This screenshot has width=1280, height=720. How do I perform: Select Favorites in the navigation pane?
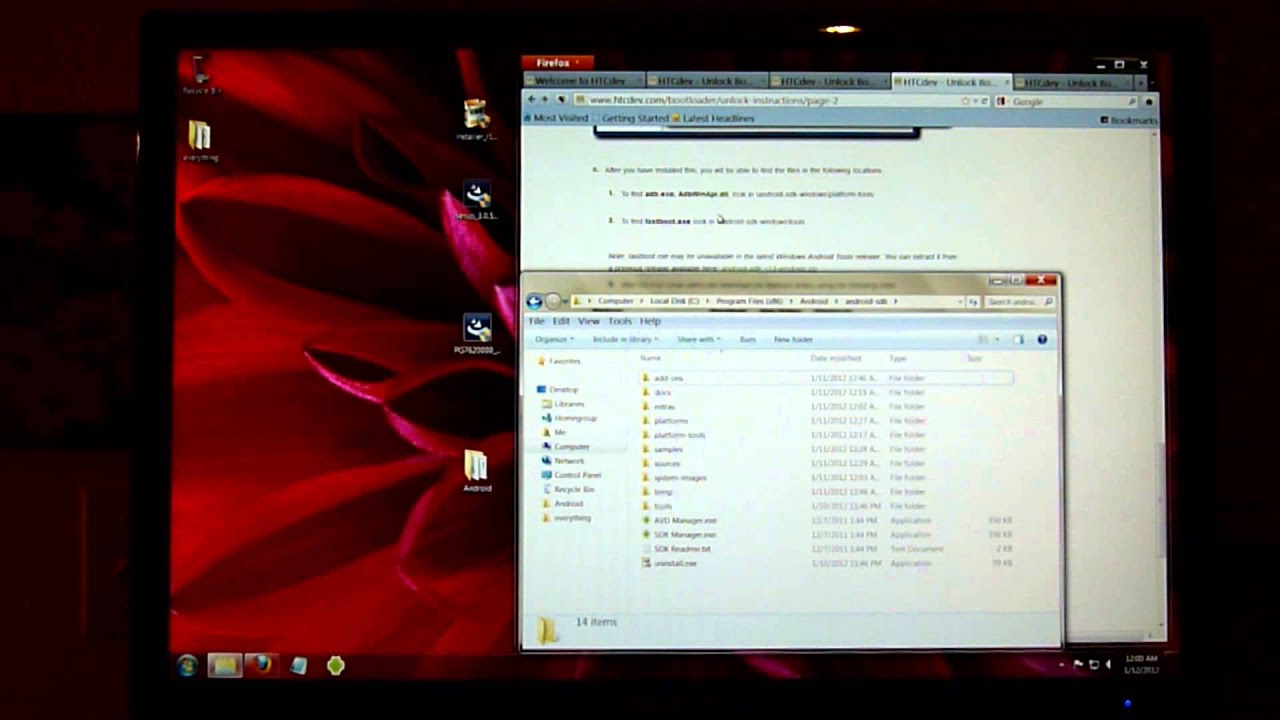click(558, 361)
